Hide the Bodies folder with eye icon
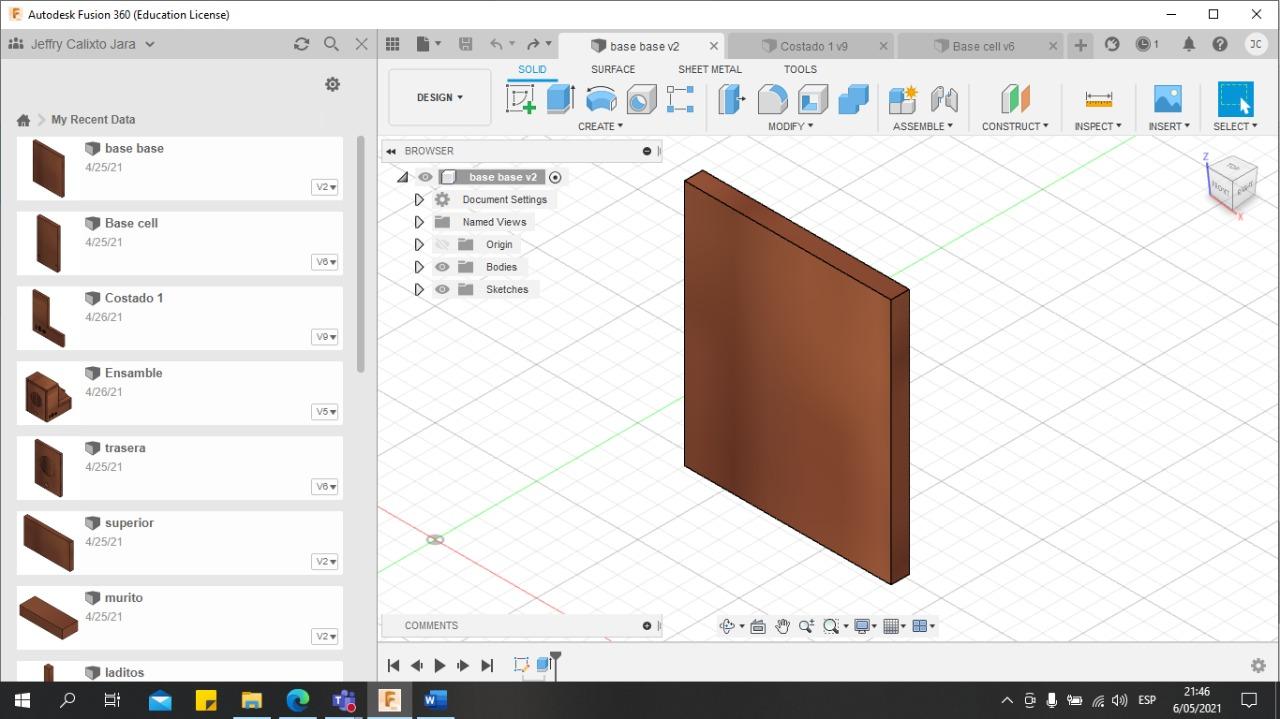The height and width of the screenshot is (719, 1280). click(x=442, y=267)
